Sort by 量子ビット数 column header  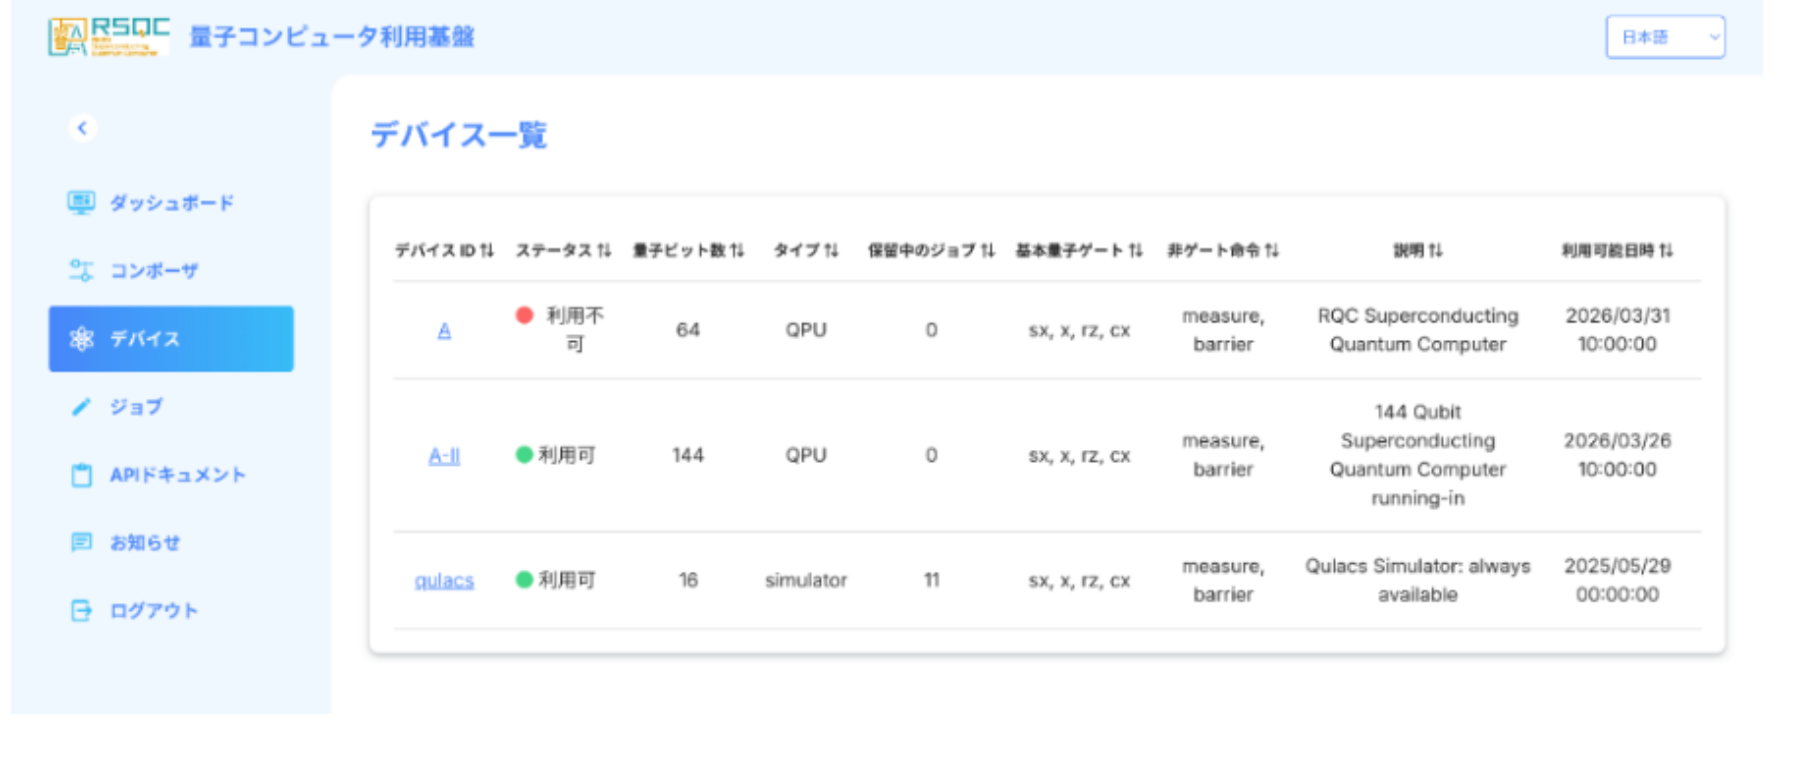(x=688, y=250)
